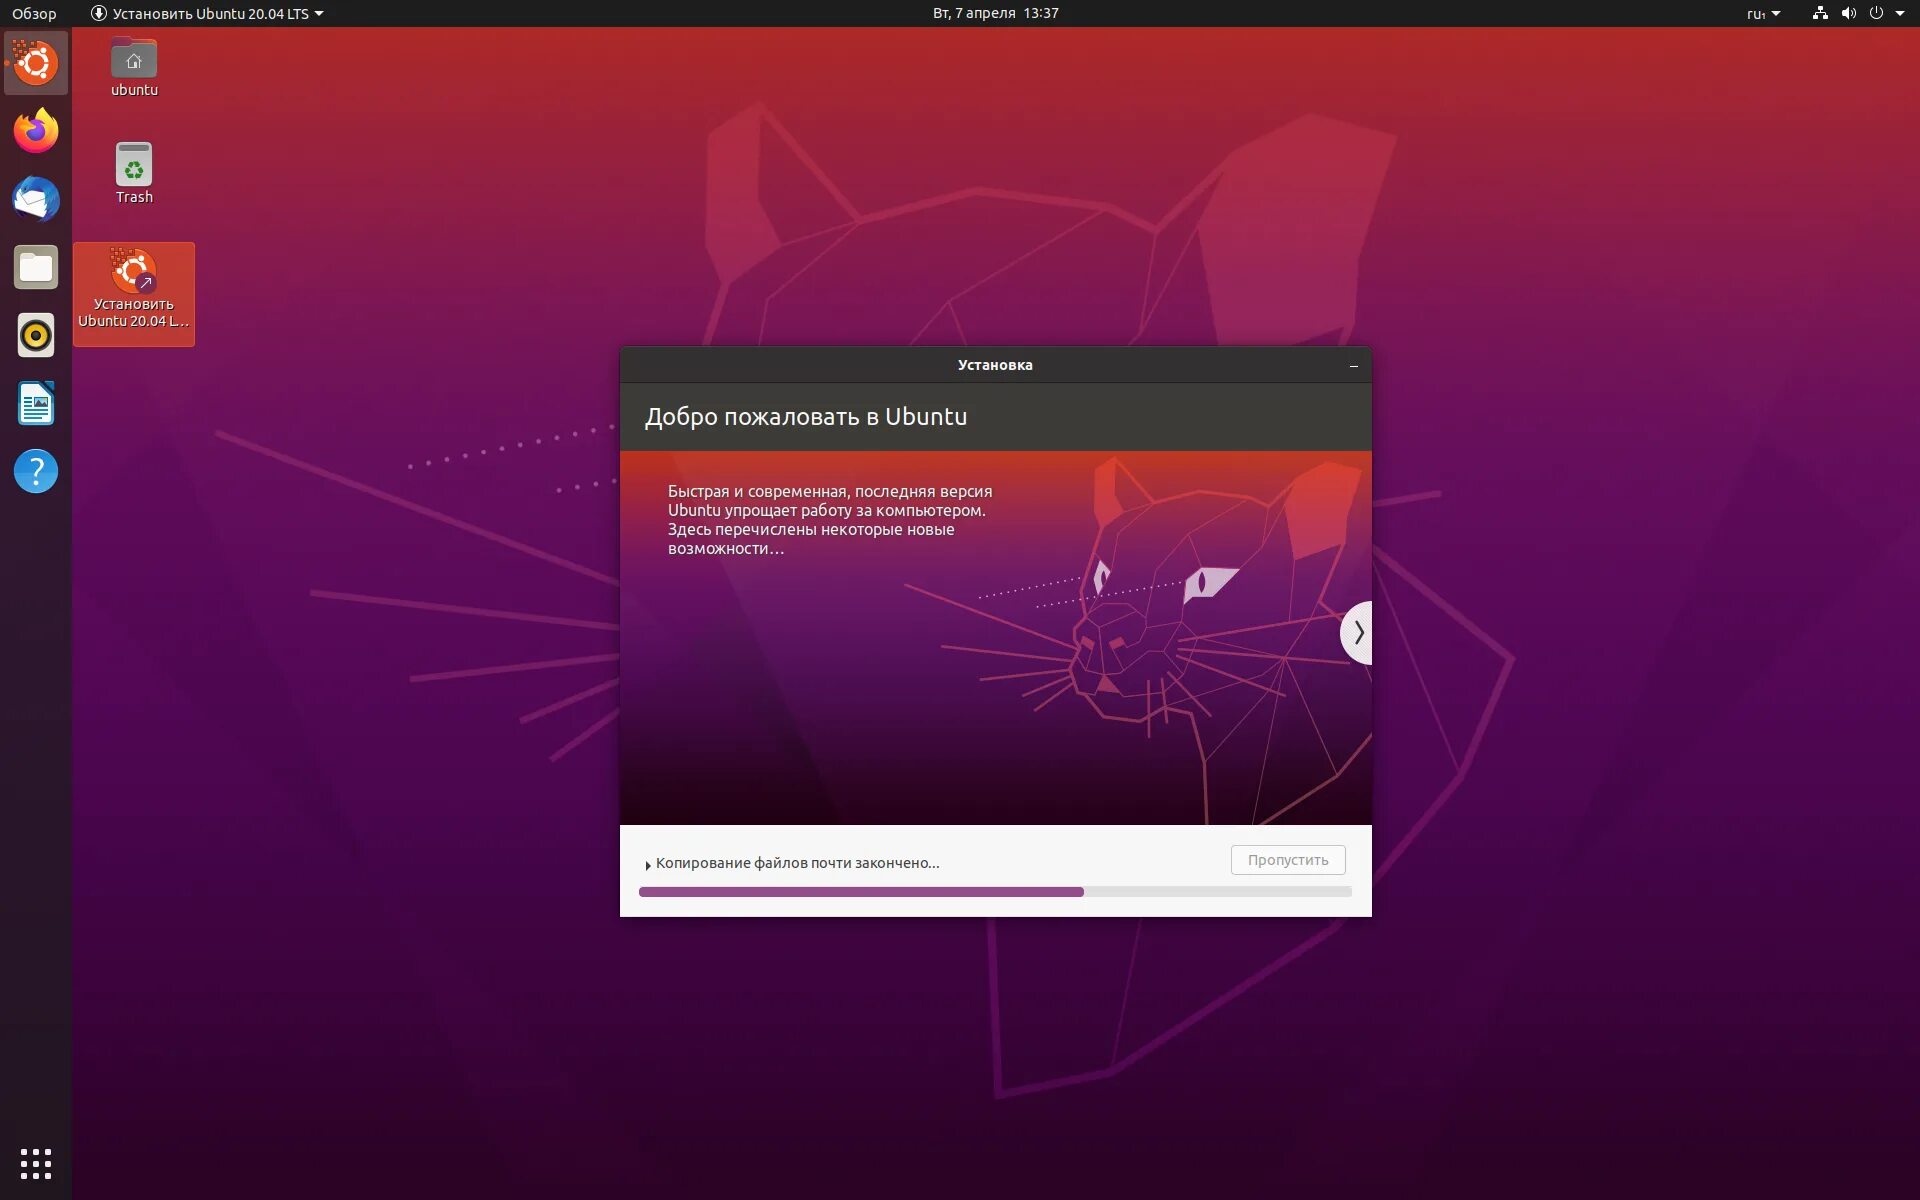The width and height of the screenshot is (1920, 1200).
Task: Click the Пропустить skip button
Action: 1288,859
